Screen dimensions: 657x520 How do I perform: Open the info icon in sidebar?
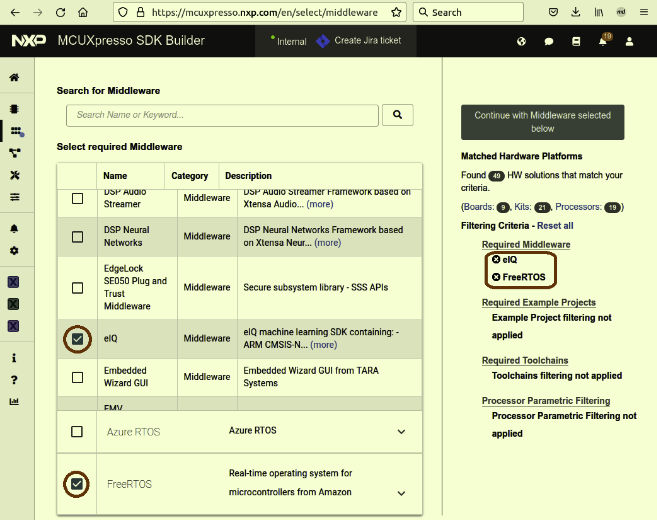(x=14, y=358)
